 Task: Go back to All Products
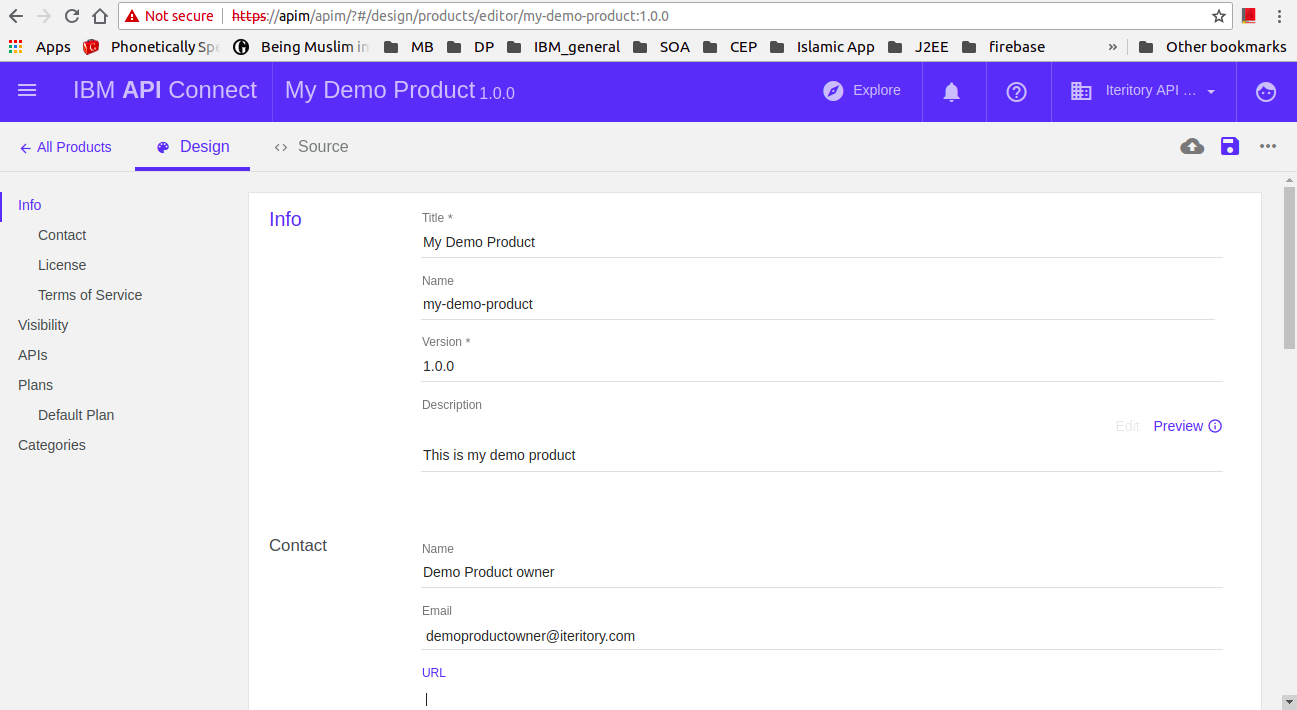click(x=65, y=147)
